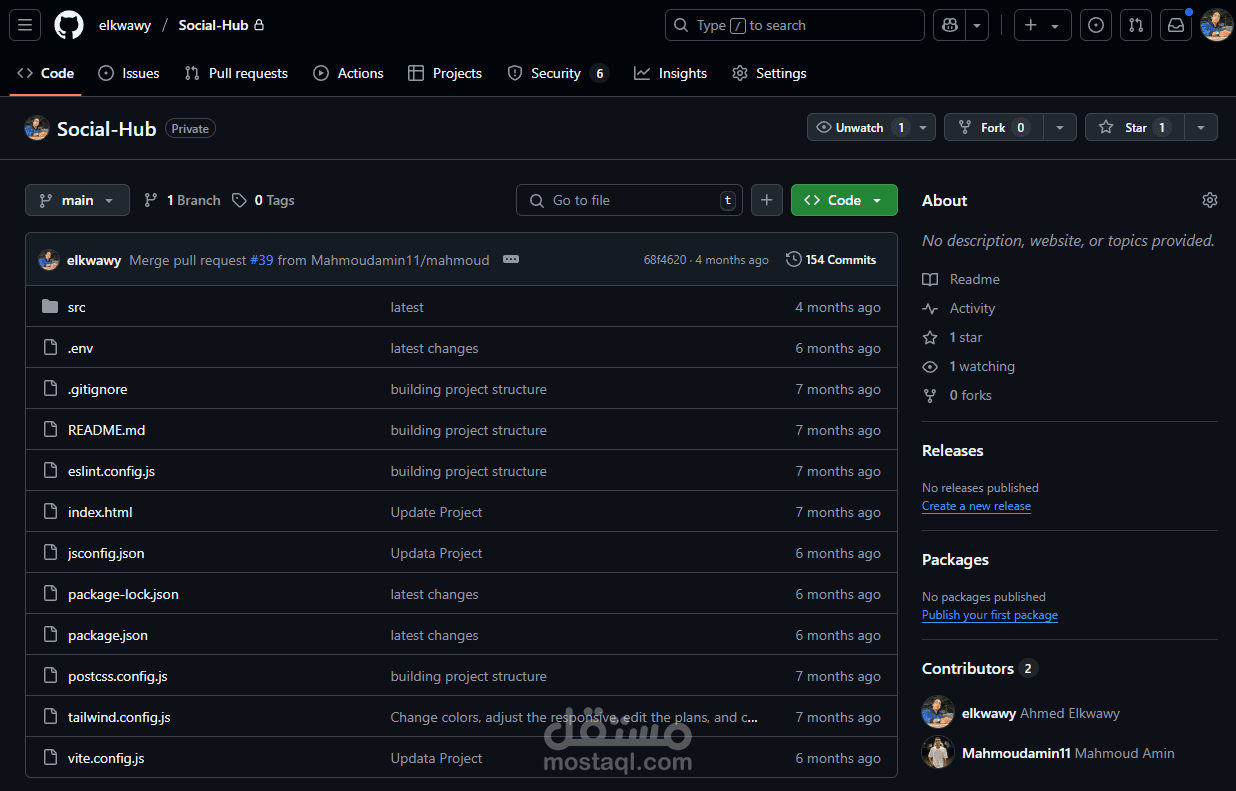Switch to the Projects tab
Image resolution: width=1236 pixels, height=791 pixels.
click(x=445, y=73)
